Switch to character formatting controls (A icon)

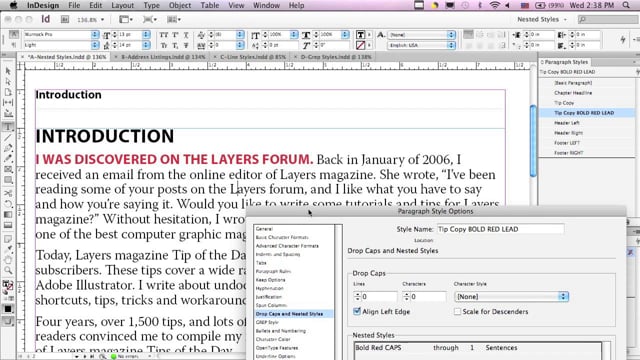[x=13, y=34]
